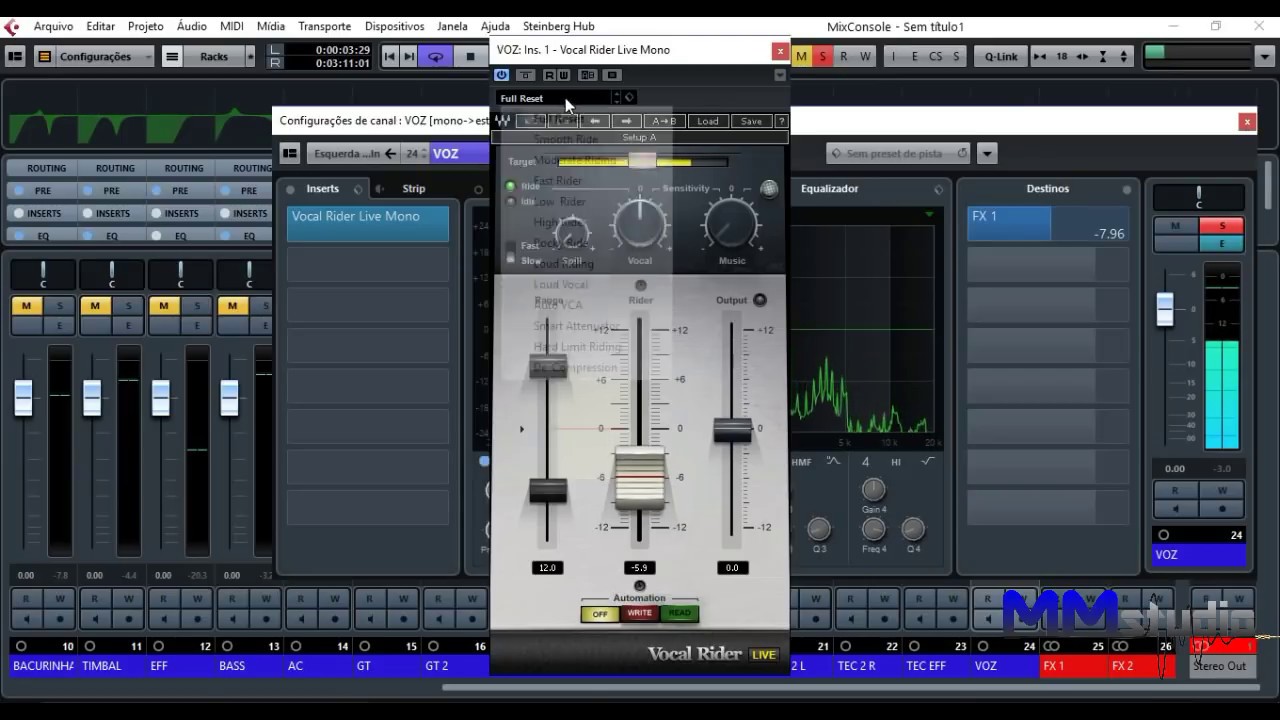Click the plugin Save button
Image resolution: width=1280 pixels, height=720 pixels.
coord(751,121)
